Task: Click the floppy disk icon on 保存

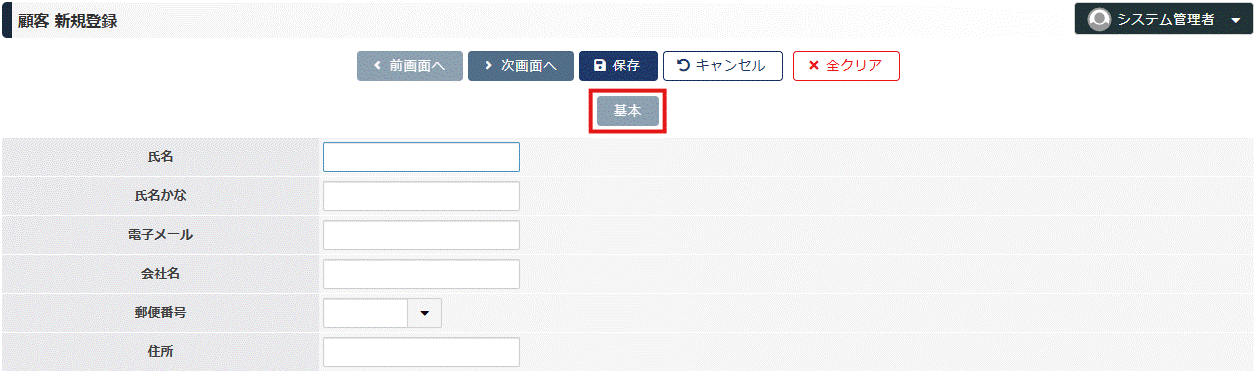Action: coord(599,66)
